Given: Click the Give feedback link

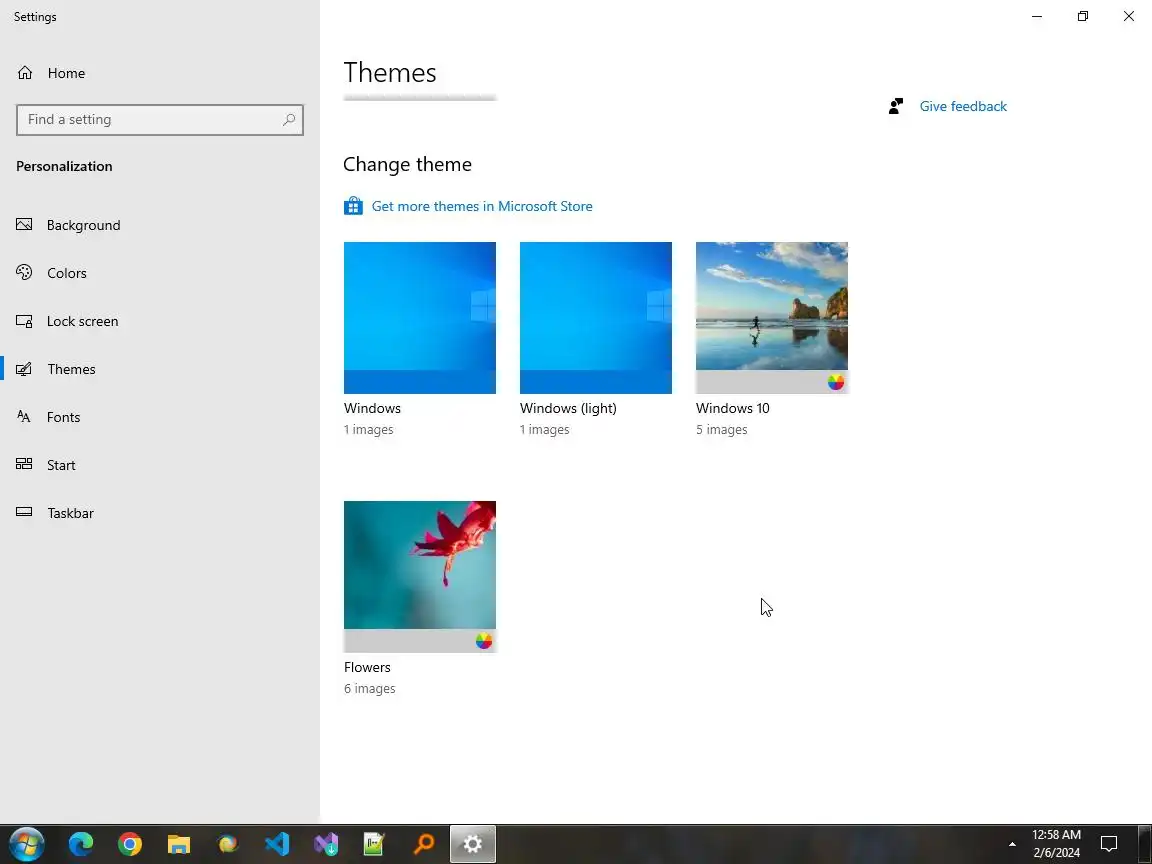Looking at the screenshot, I should point(963,107).
